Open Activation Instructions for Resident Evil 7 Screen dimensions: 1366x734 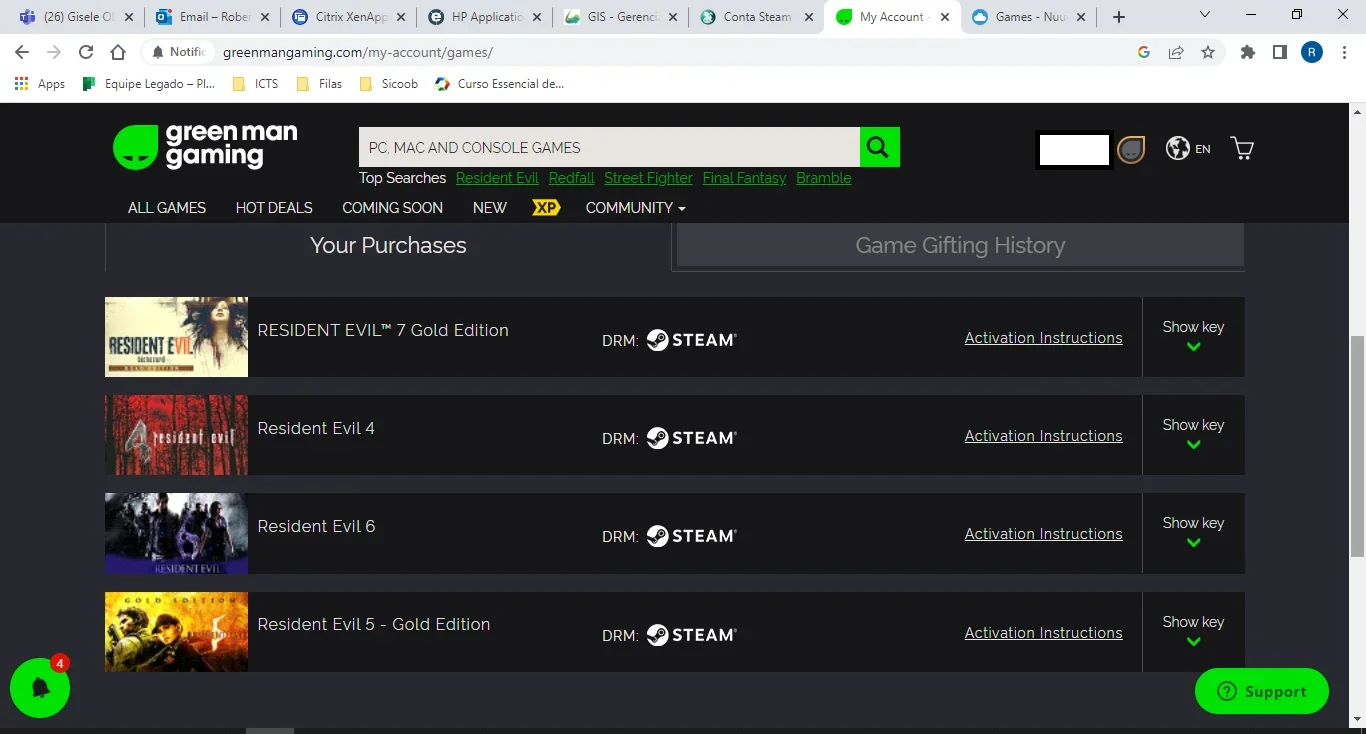coord(1043,338)
